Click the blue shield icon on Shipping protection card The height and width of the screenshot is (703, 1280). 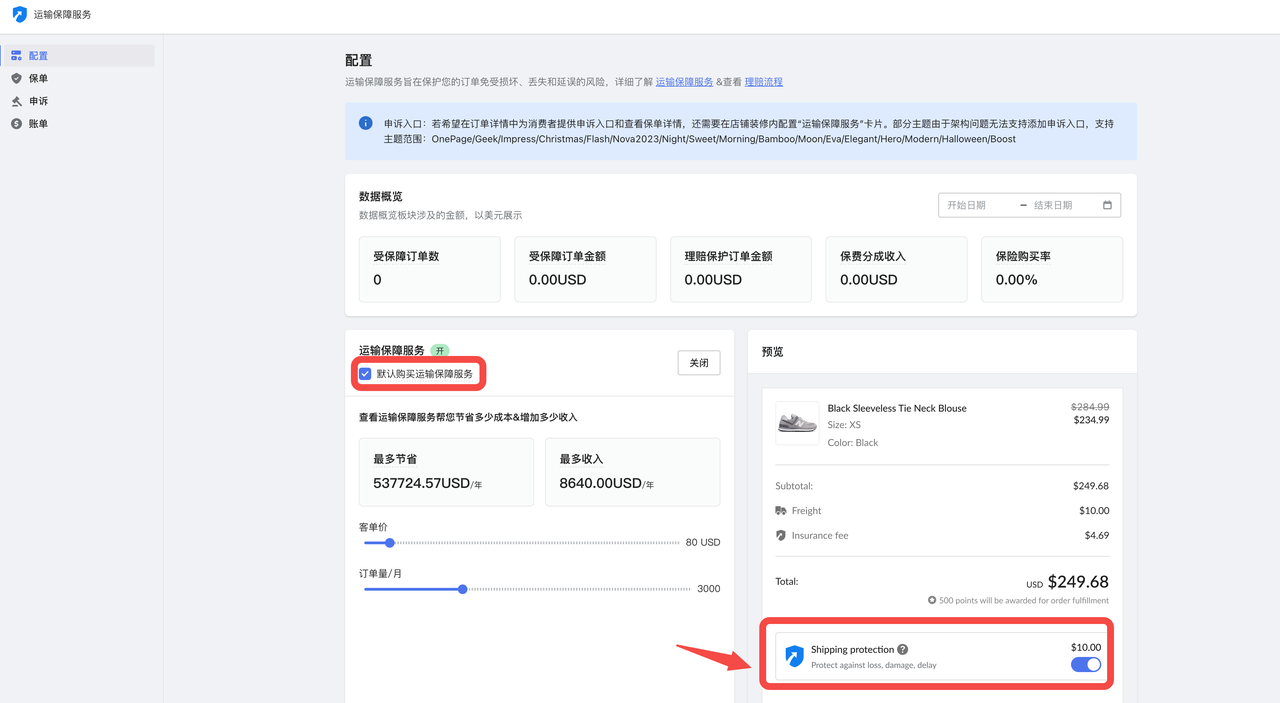point(793,656)
